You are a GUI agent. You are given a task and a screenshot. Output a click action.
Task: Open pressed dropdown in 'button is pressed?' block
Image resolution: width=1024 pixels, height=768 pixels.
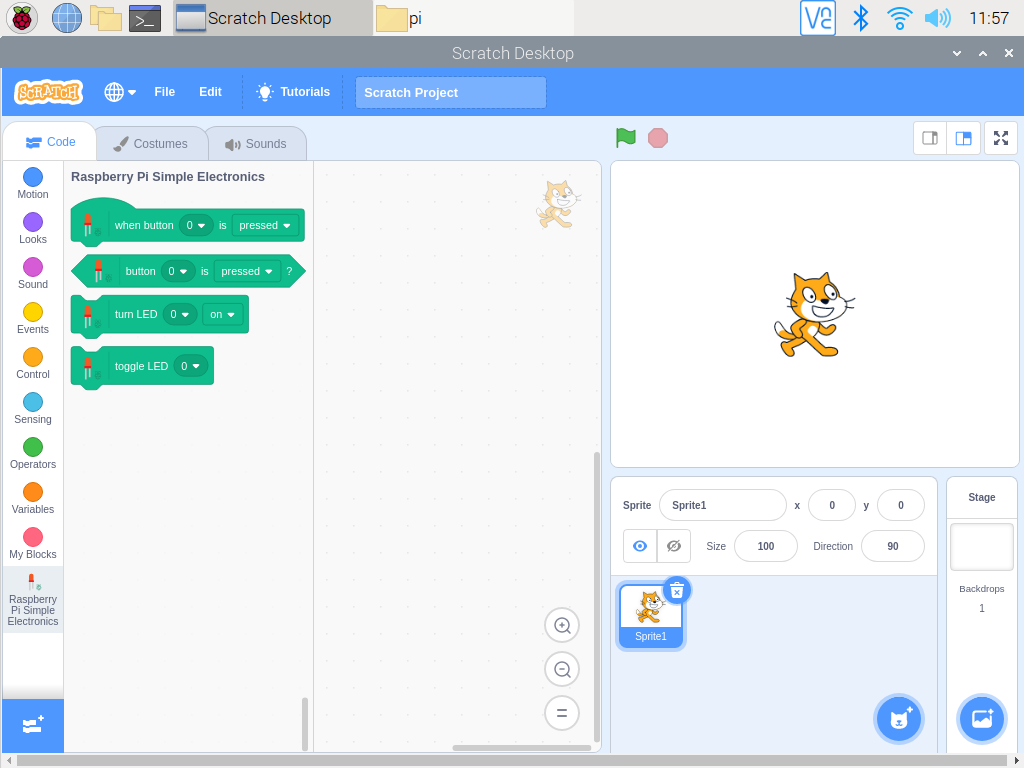(x=247, y=271)
